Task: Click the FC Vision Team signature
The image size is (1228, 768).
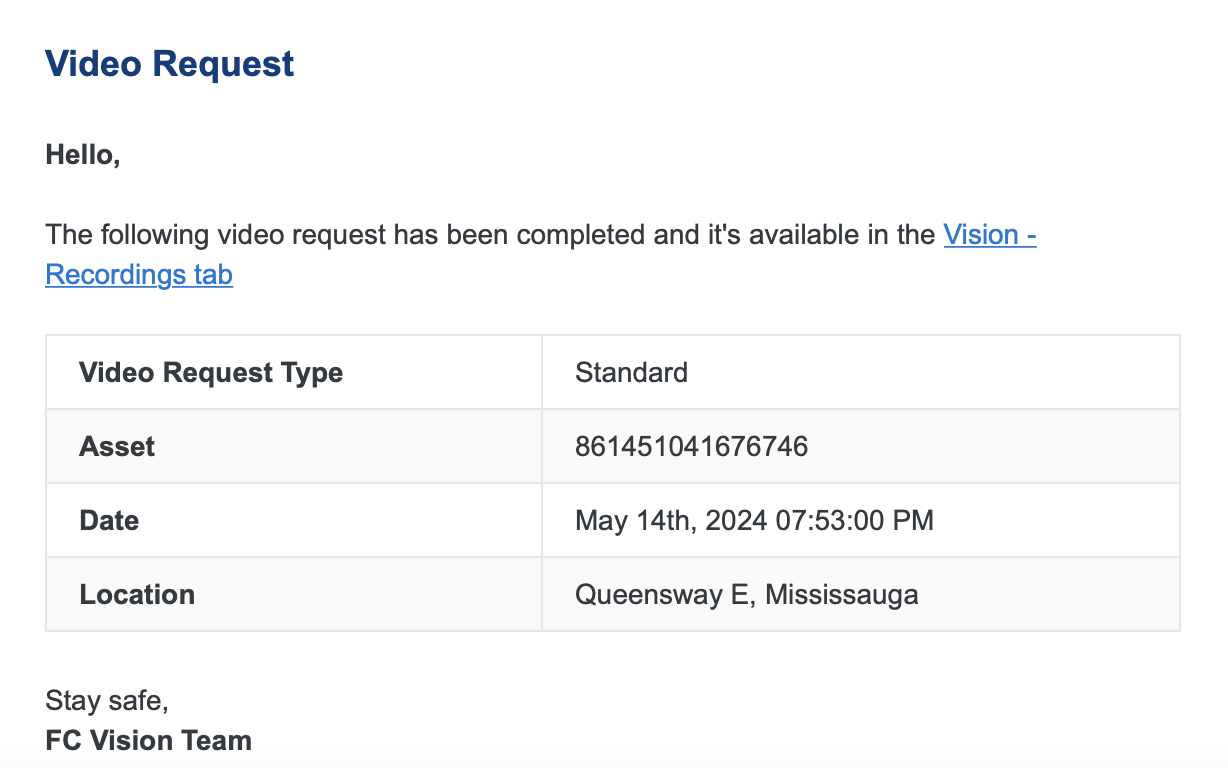Action: tap(149, 741)
